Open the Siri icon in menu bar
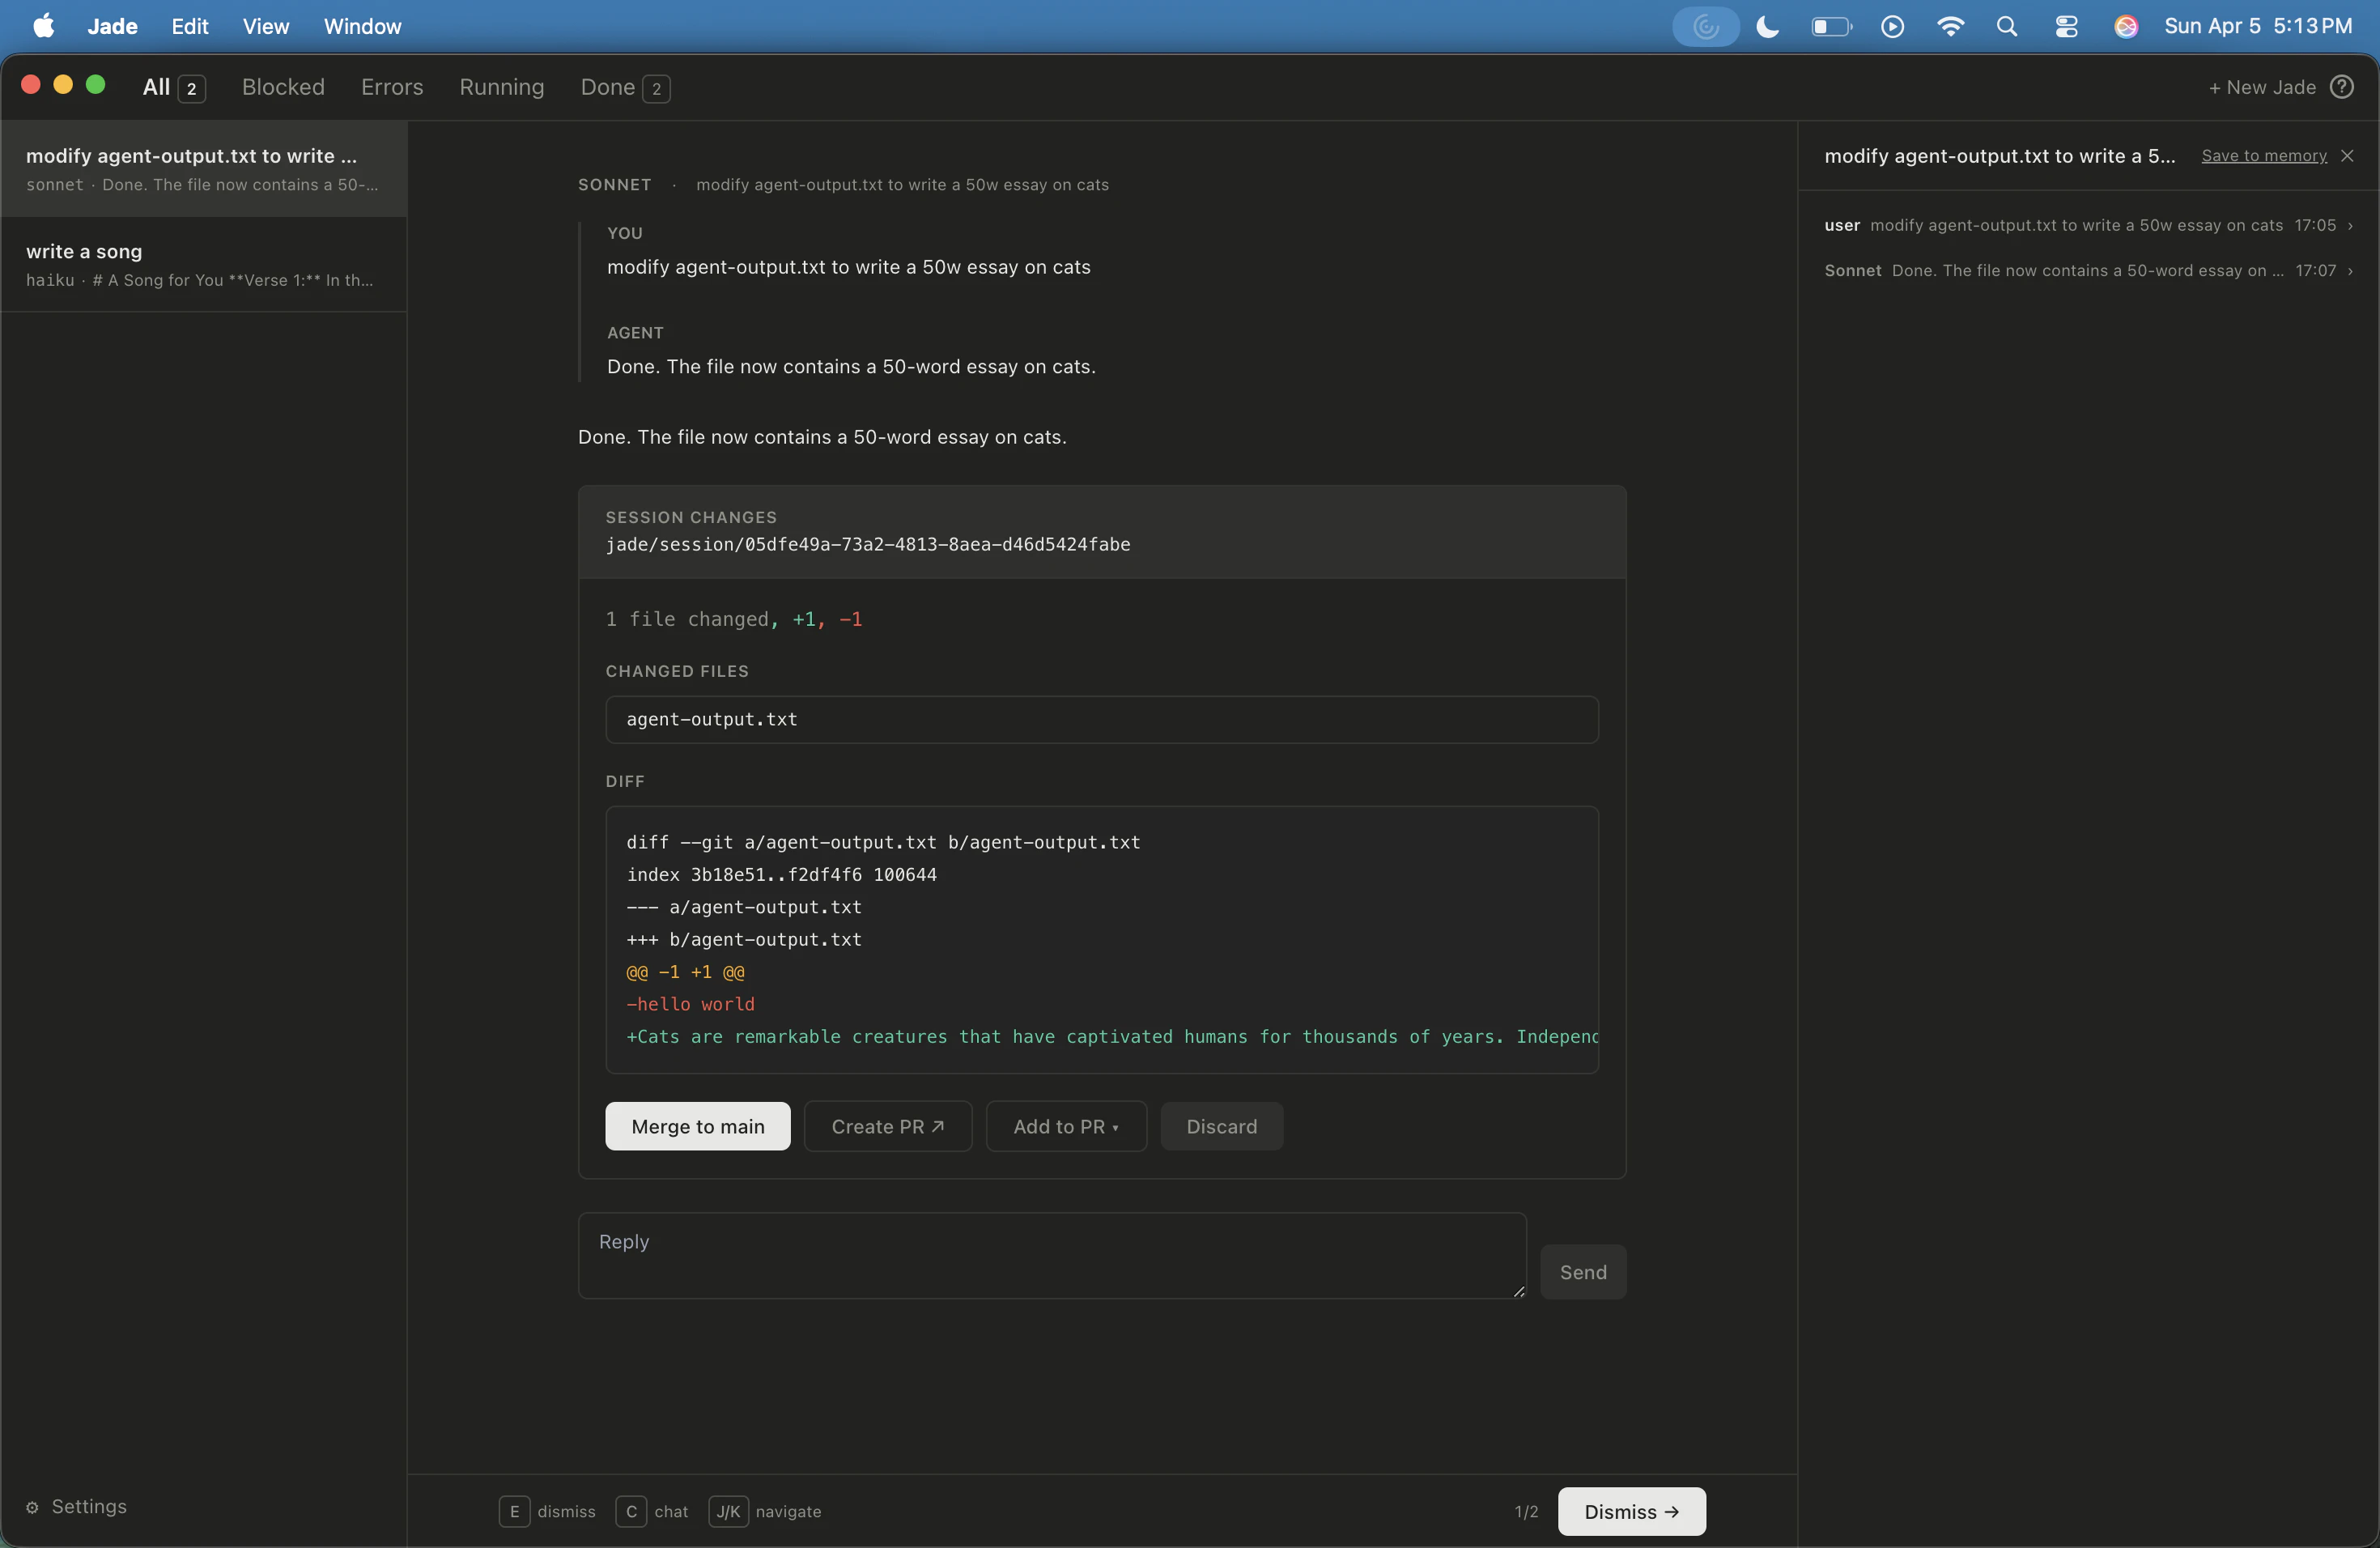Image resolution: width=2380 pixels, height=1548 pixels. point(2126,27)
